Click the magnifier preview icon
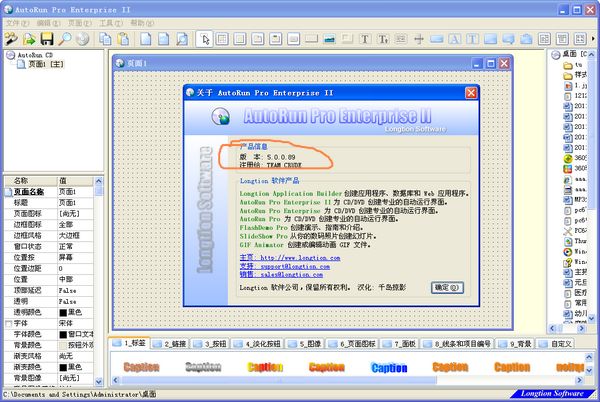The width and height of the screenshot is (600, 402). [x=64, y=39]
